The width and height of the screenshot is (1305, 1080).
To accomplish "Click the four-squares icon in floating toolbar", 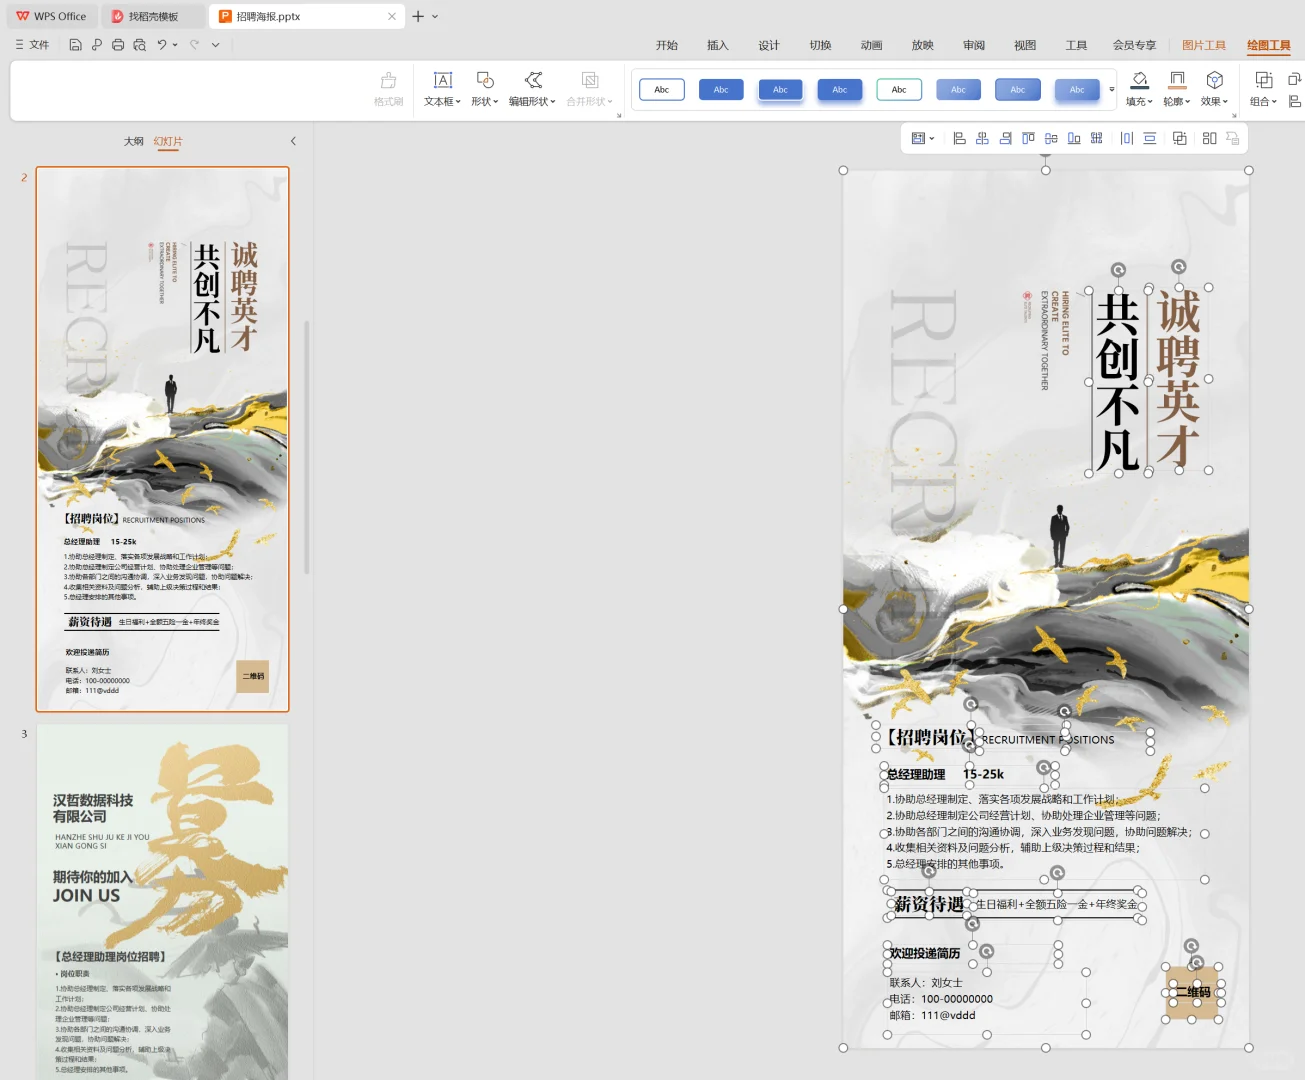I will (x=1210, y=139).
